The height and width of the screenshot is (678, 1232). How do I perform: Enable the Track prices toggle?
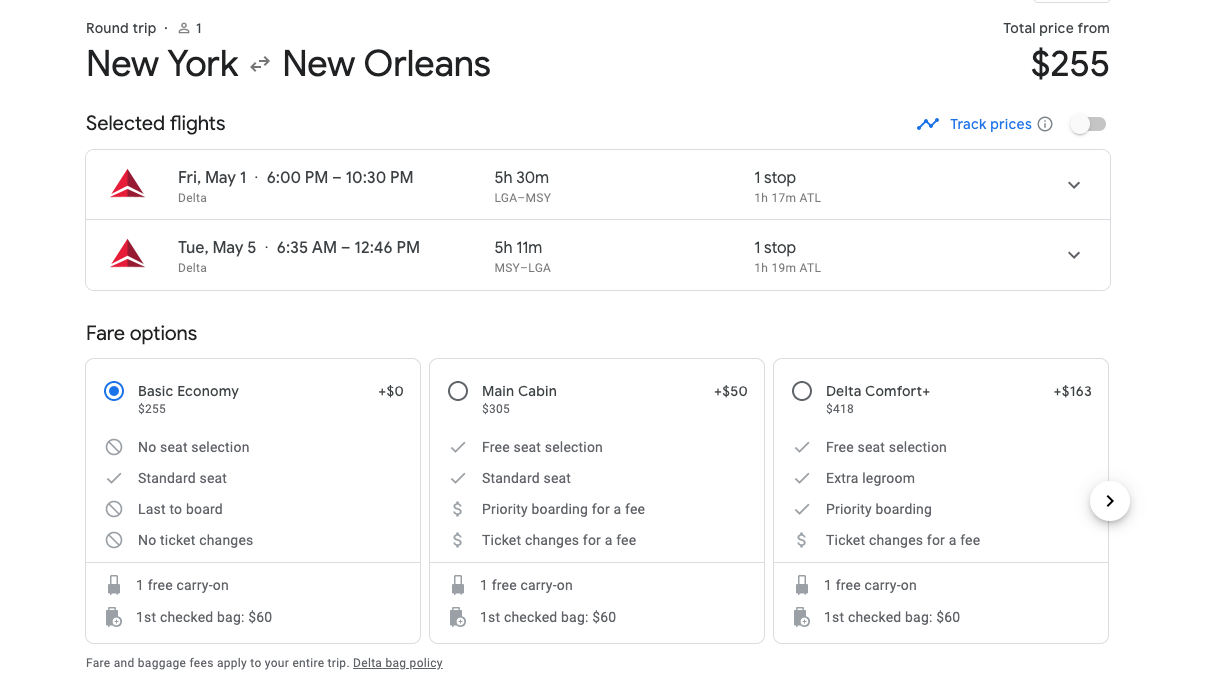pos(1088,124)
